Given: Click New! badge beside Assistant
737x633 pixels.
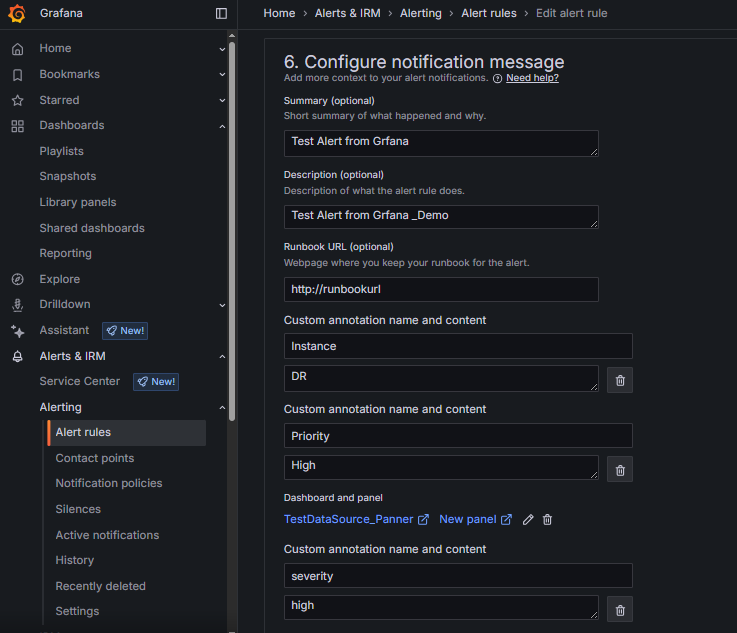Looking at the screenshot, I should pos(125,331).
